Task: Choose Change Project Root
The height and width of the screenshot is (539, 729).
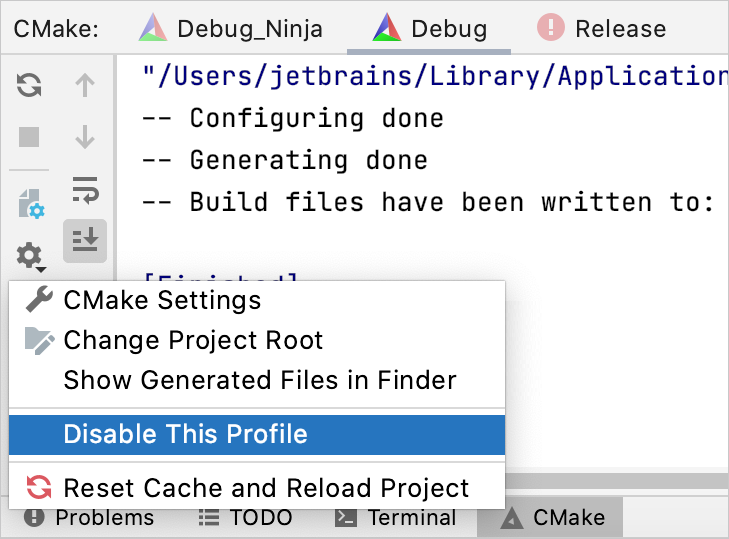Action: point(193,340)
